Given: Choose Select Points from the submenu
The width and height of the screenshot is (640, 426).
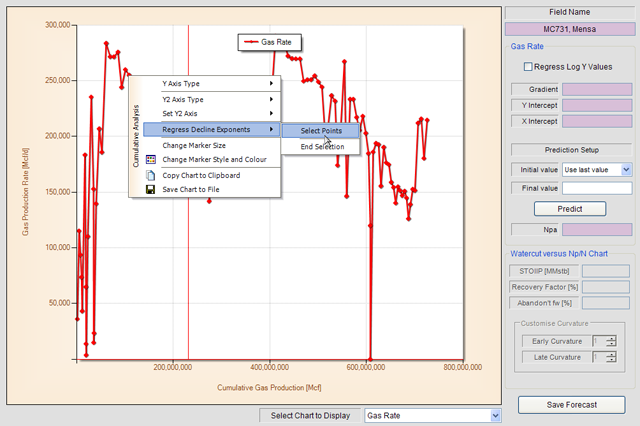Looking at the screenshot, I should pyautogui.click(x=320, y=131).
